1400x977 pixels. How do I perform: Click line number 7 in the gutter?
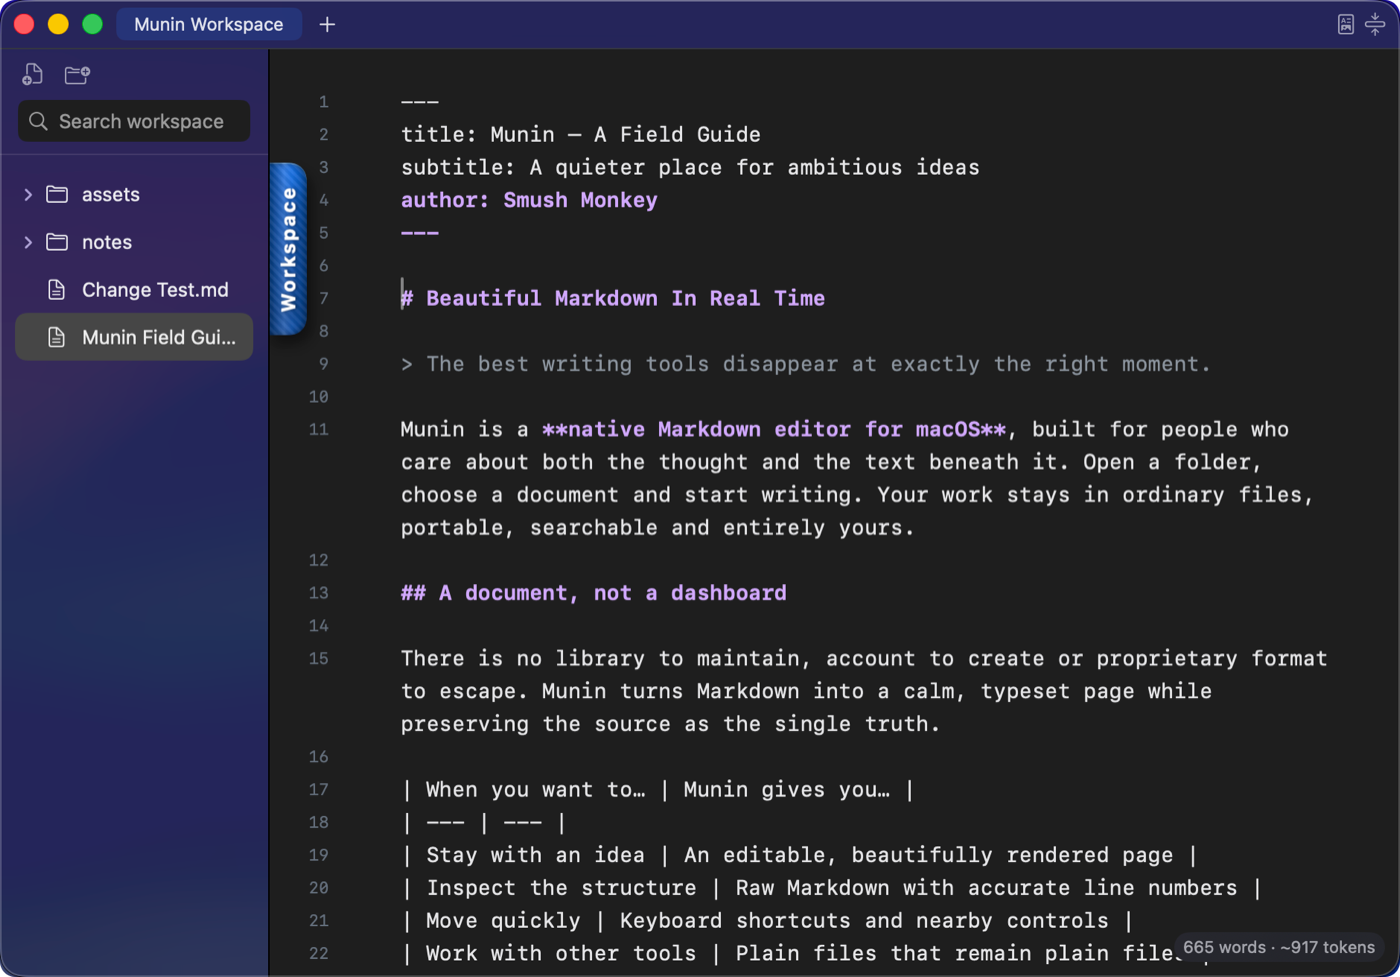(323, 298)
